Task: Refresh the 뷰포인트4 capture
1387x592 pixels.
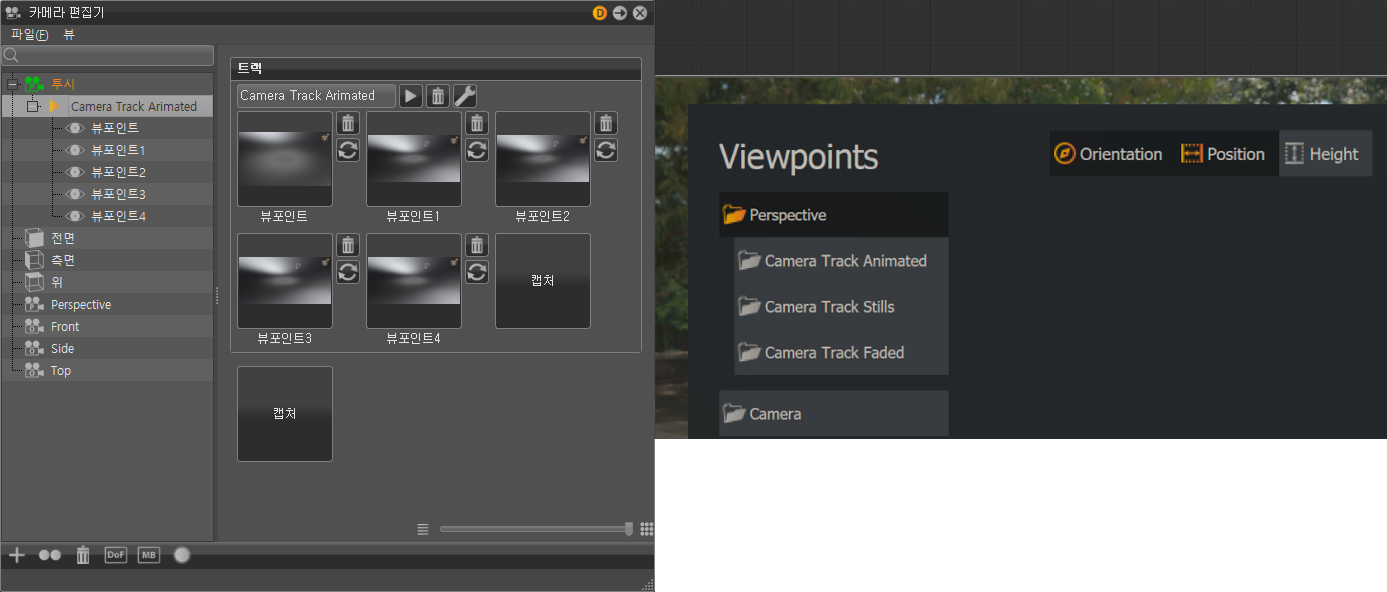Action: click(477, 272)
